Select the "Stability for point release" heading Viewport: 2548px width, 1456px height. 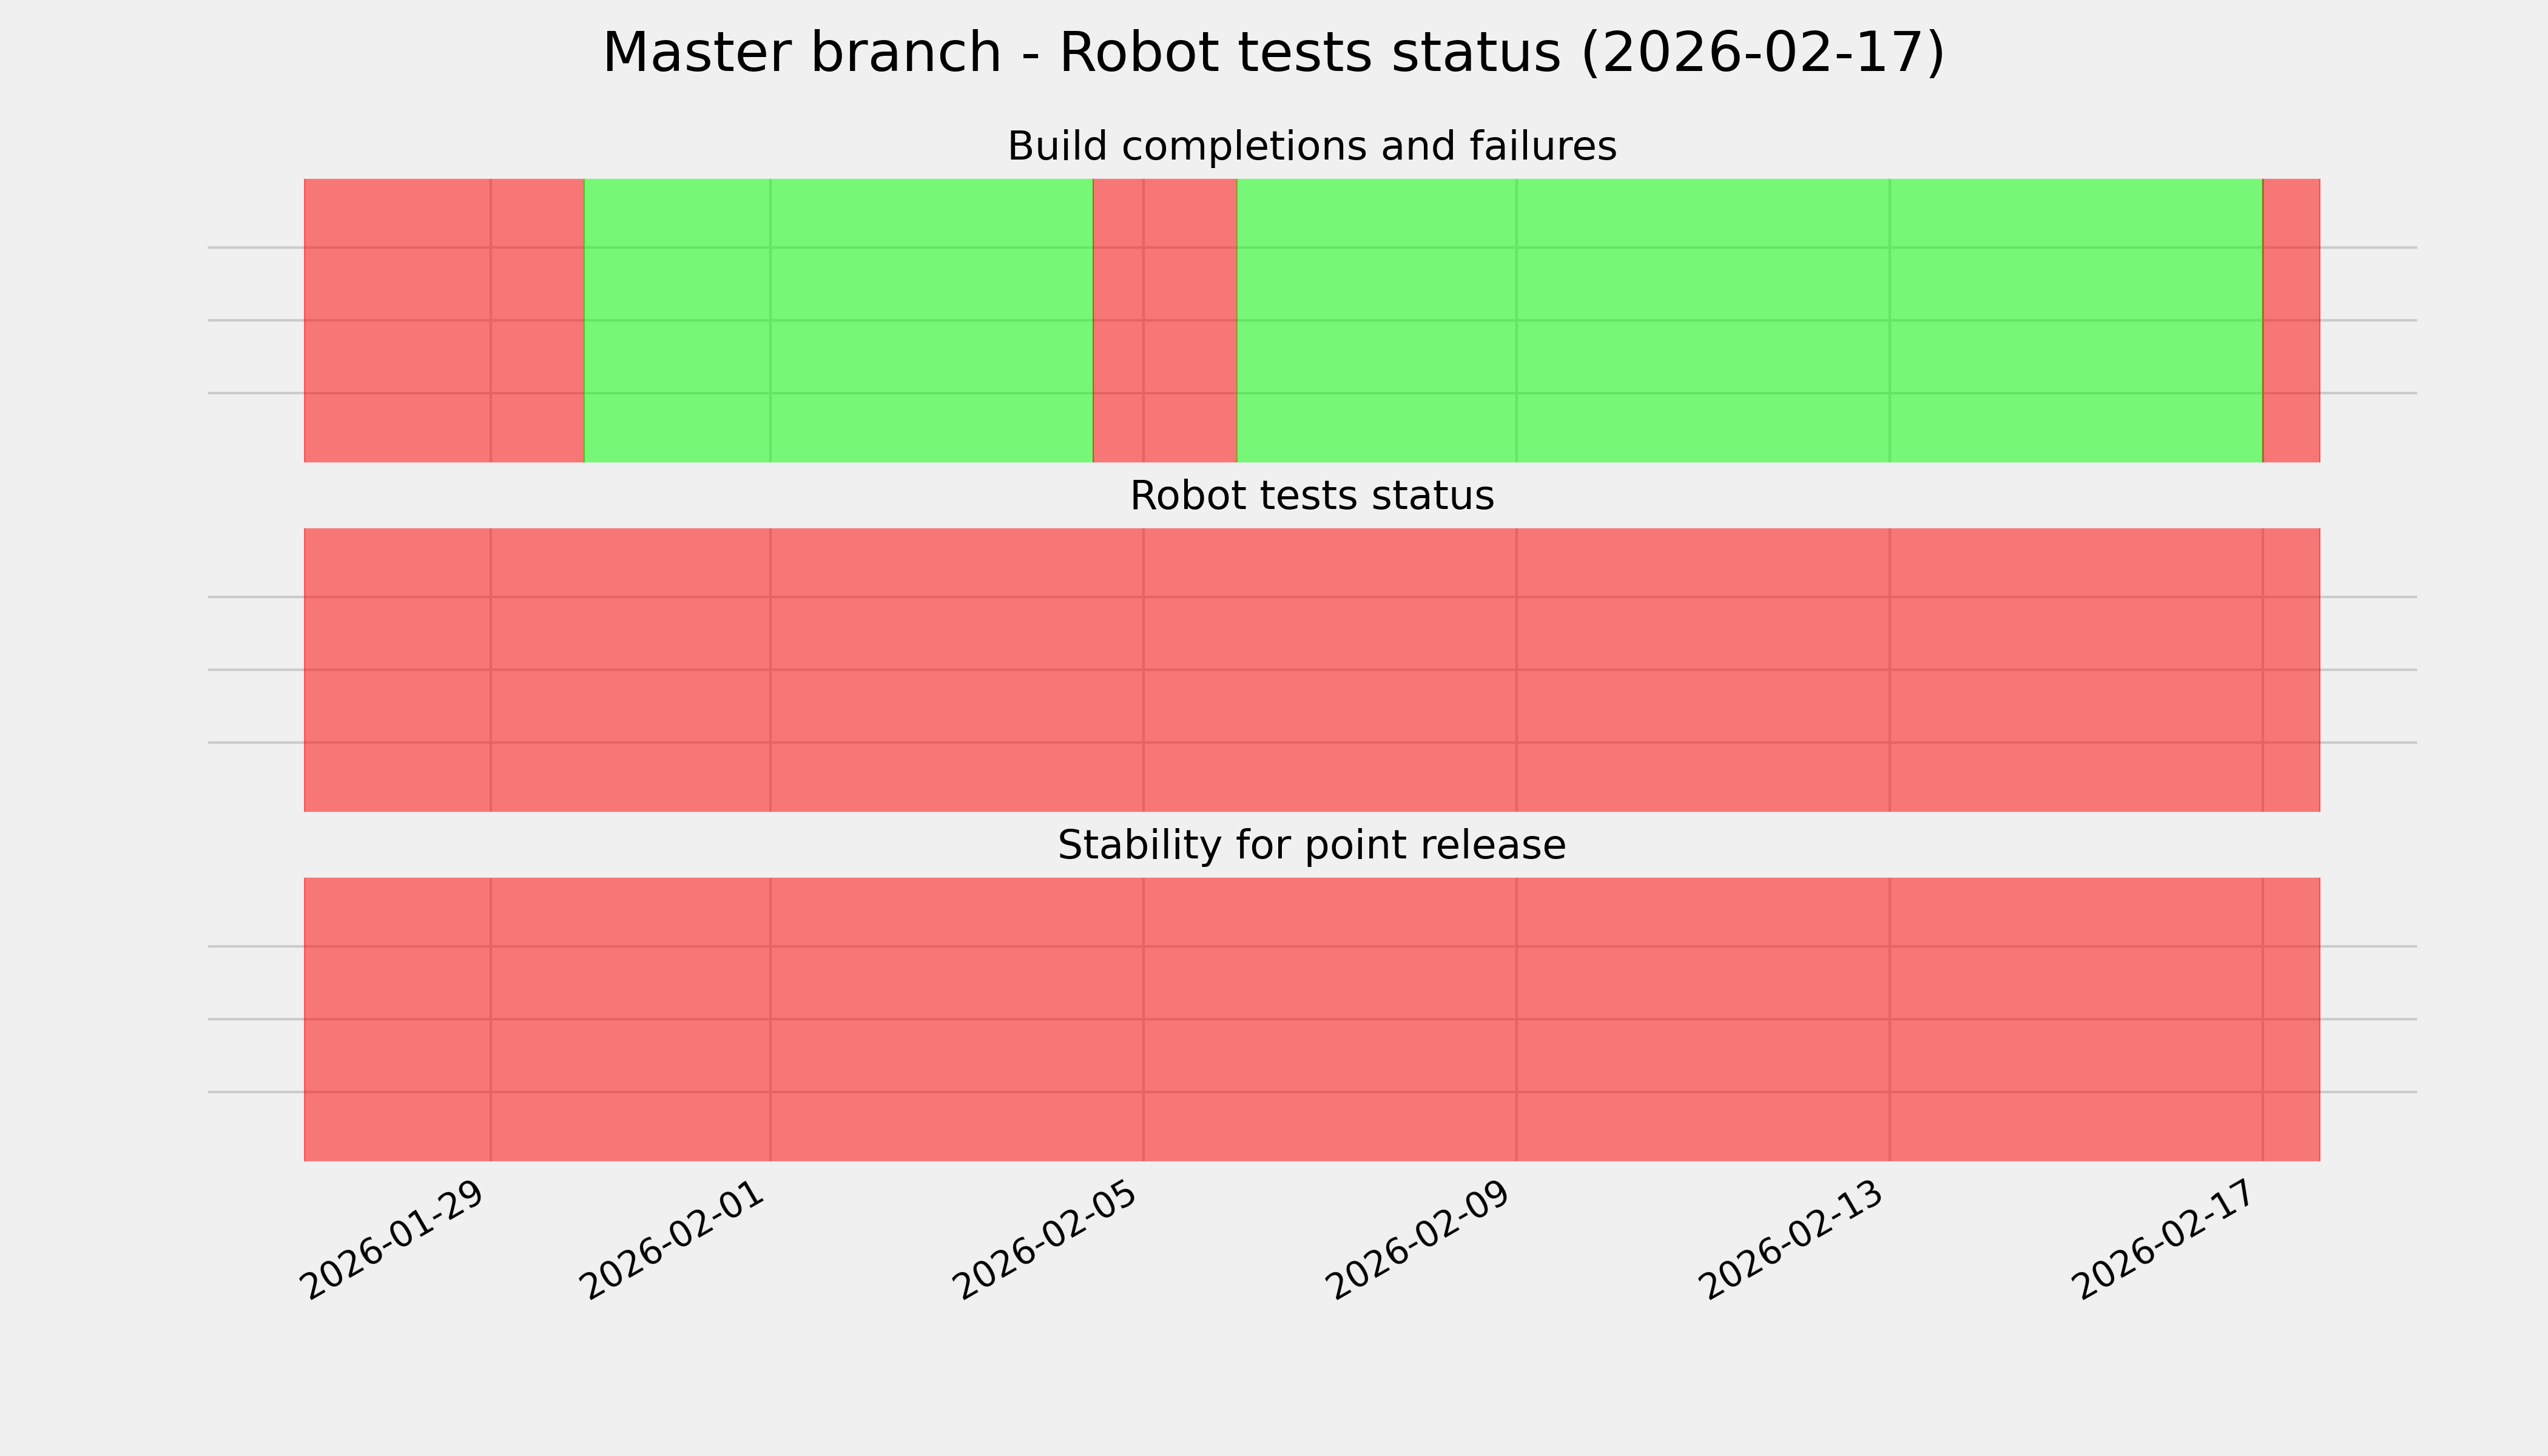(1311, 846)
